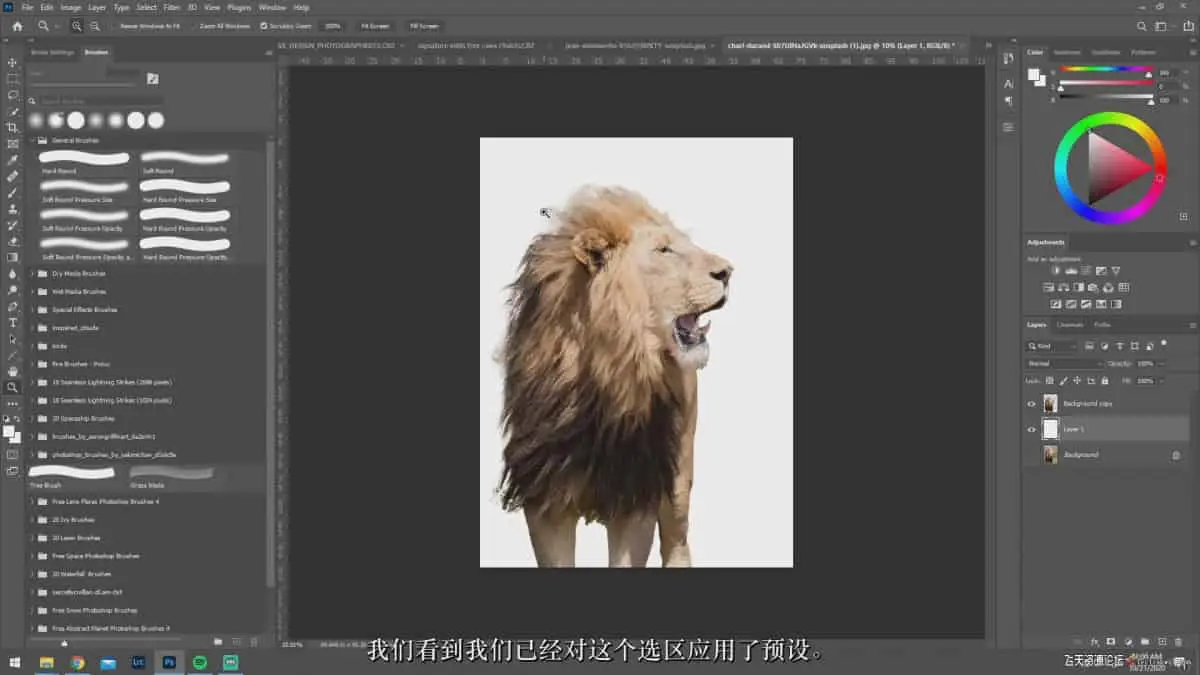Open Photoshop from Windows taskbar
Image resolution: width=1200 pixels, height=675 pixels.
point(169,662)
